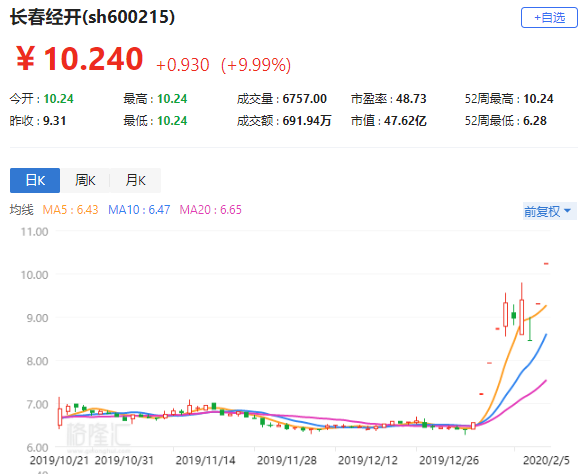Switch to the 月K monthly chart tab
The height and width of the screenshot is (474, 580).
[135, 181]
